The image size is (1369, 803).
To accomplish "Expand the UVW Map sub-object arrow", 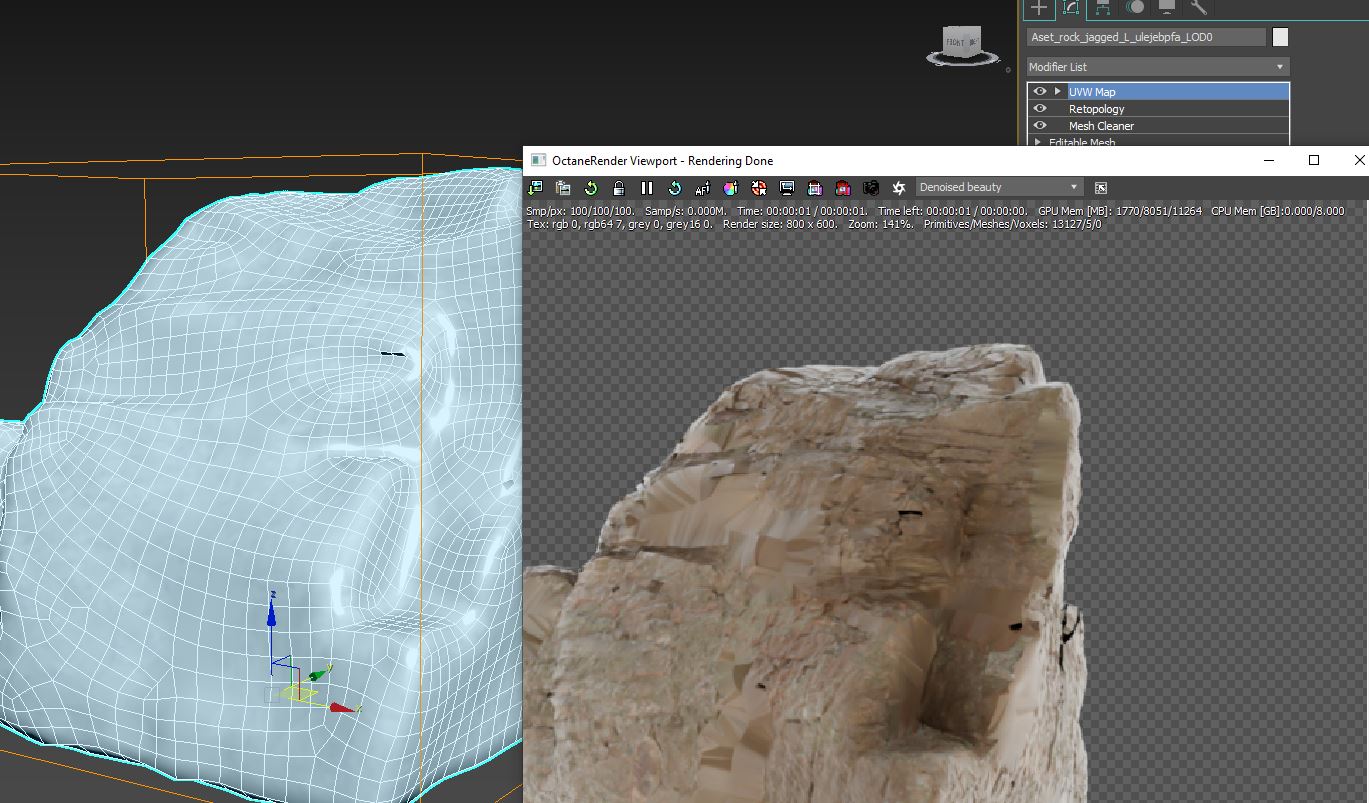I will click(1057, 92).
